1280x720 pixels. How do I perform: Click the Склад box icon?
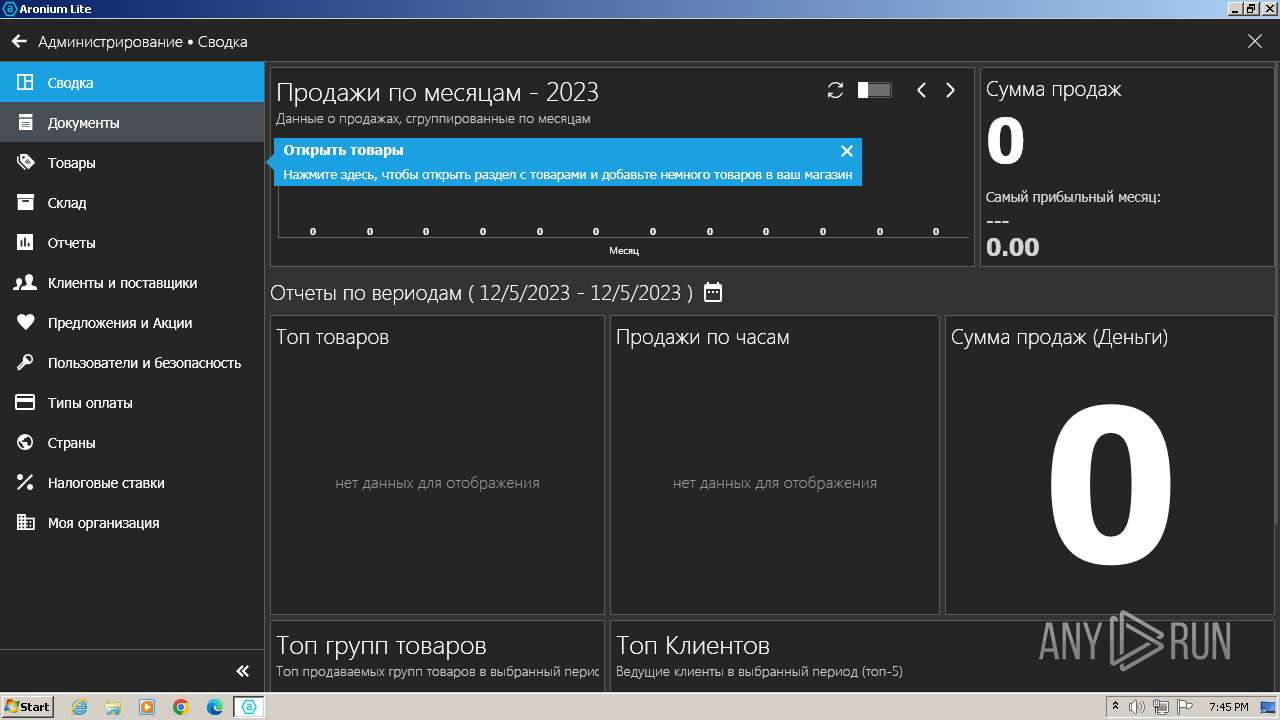[26, 203]
